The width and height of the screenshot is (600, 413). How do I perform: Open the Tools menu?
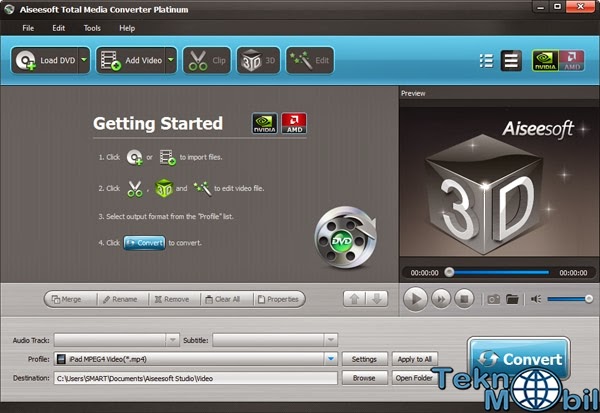pos(92,28)
